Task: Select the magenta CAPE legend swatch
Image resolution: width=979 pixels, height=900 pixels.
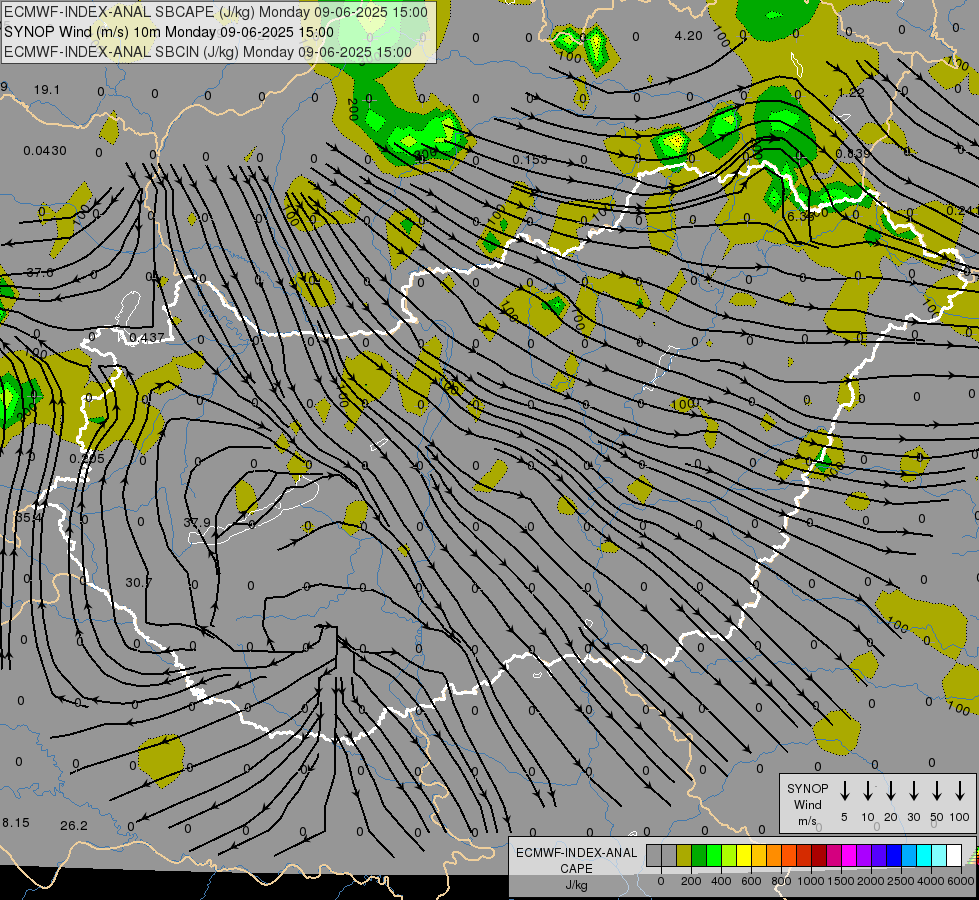Action: pos(849,856)
